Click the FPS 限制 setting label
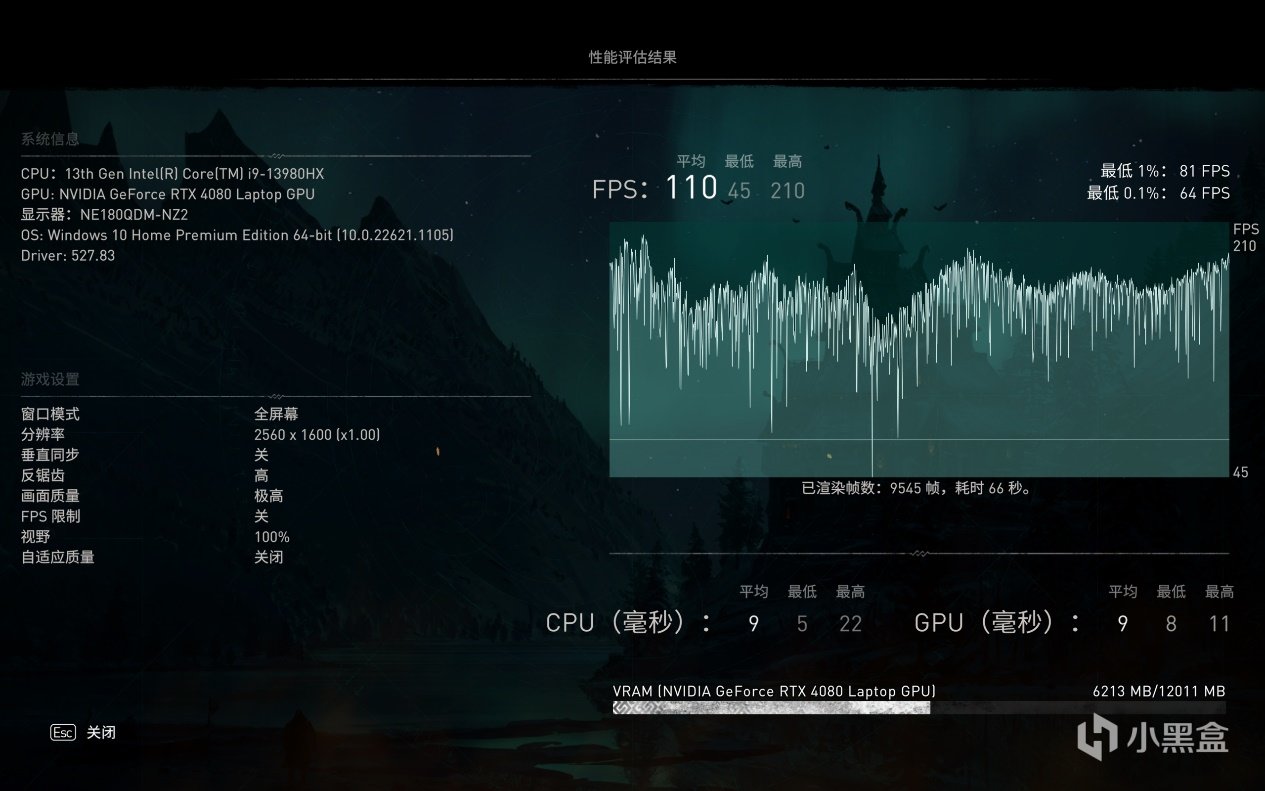The width and height of the screenshot is (1265, 791). 51,516
